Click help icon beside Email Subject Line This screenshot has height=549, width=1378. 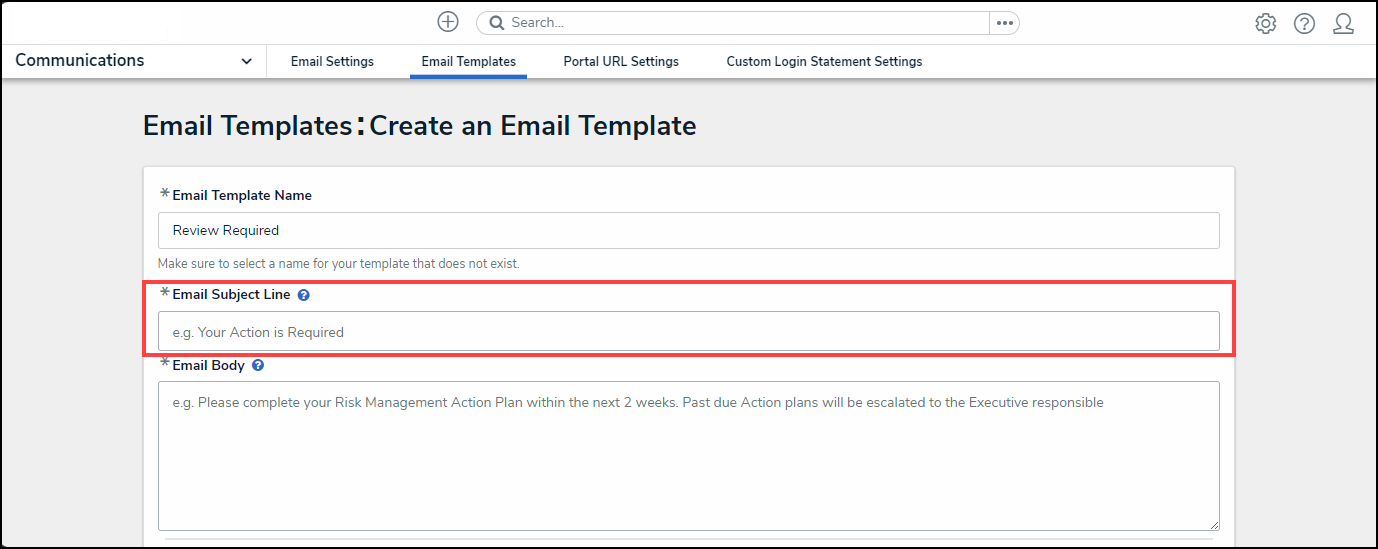[304, 295]
